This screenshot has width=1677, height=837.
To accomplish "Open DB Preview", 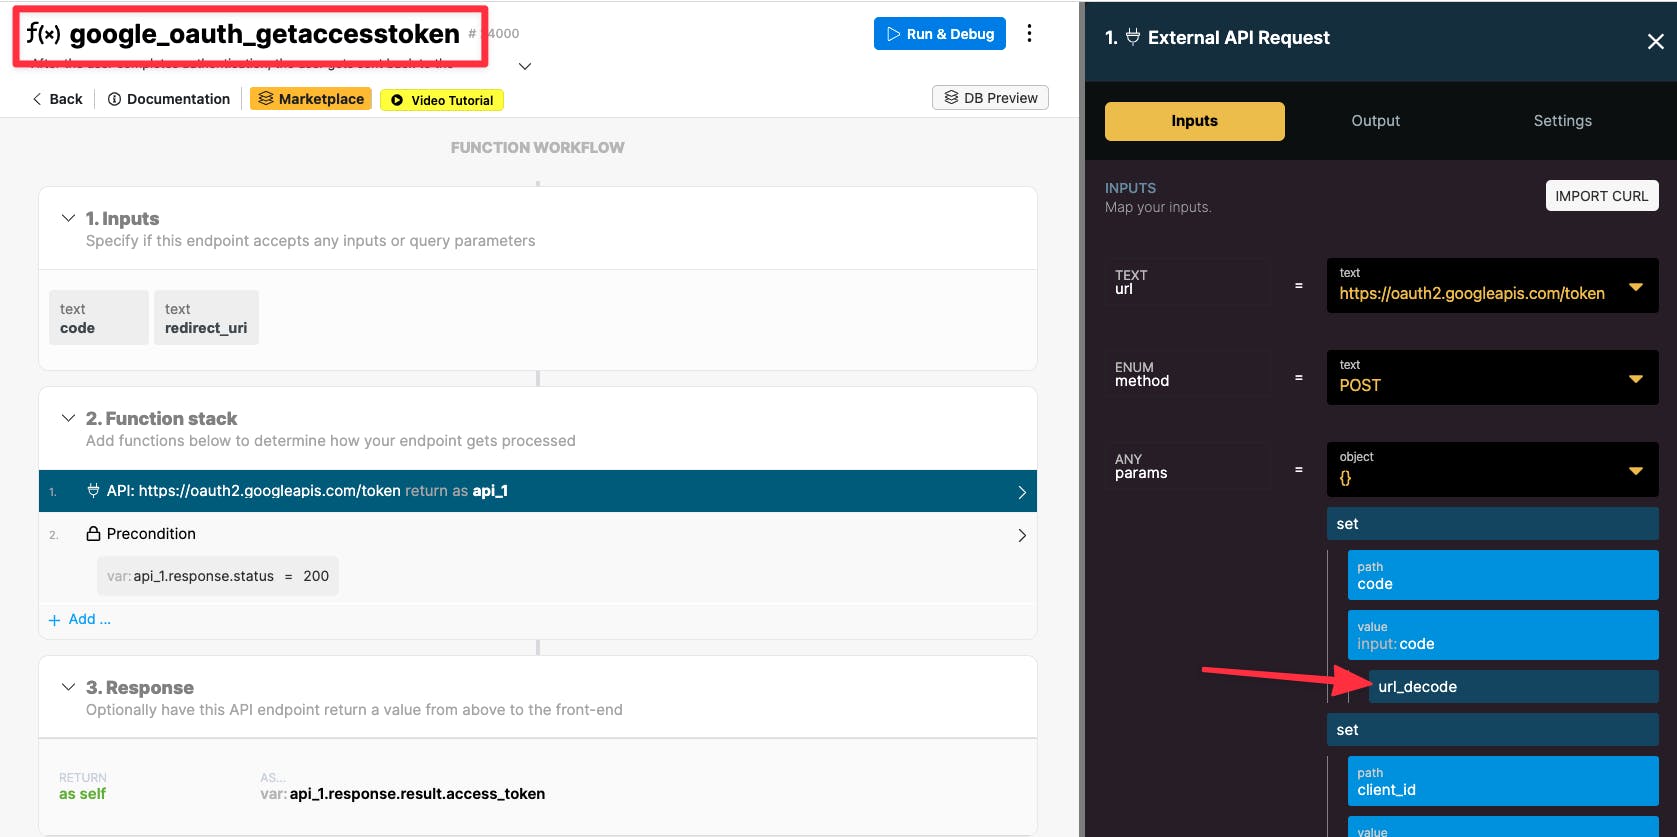I will (991, 98).
